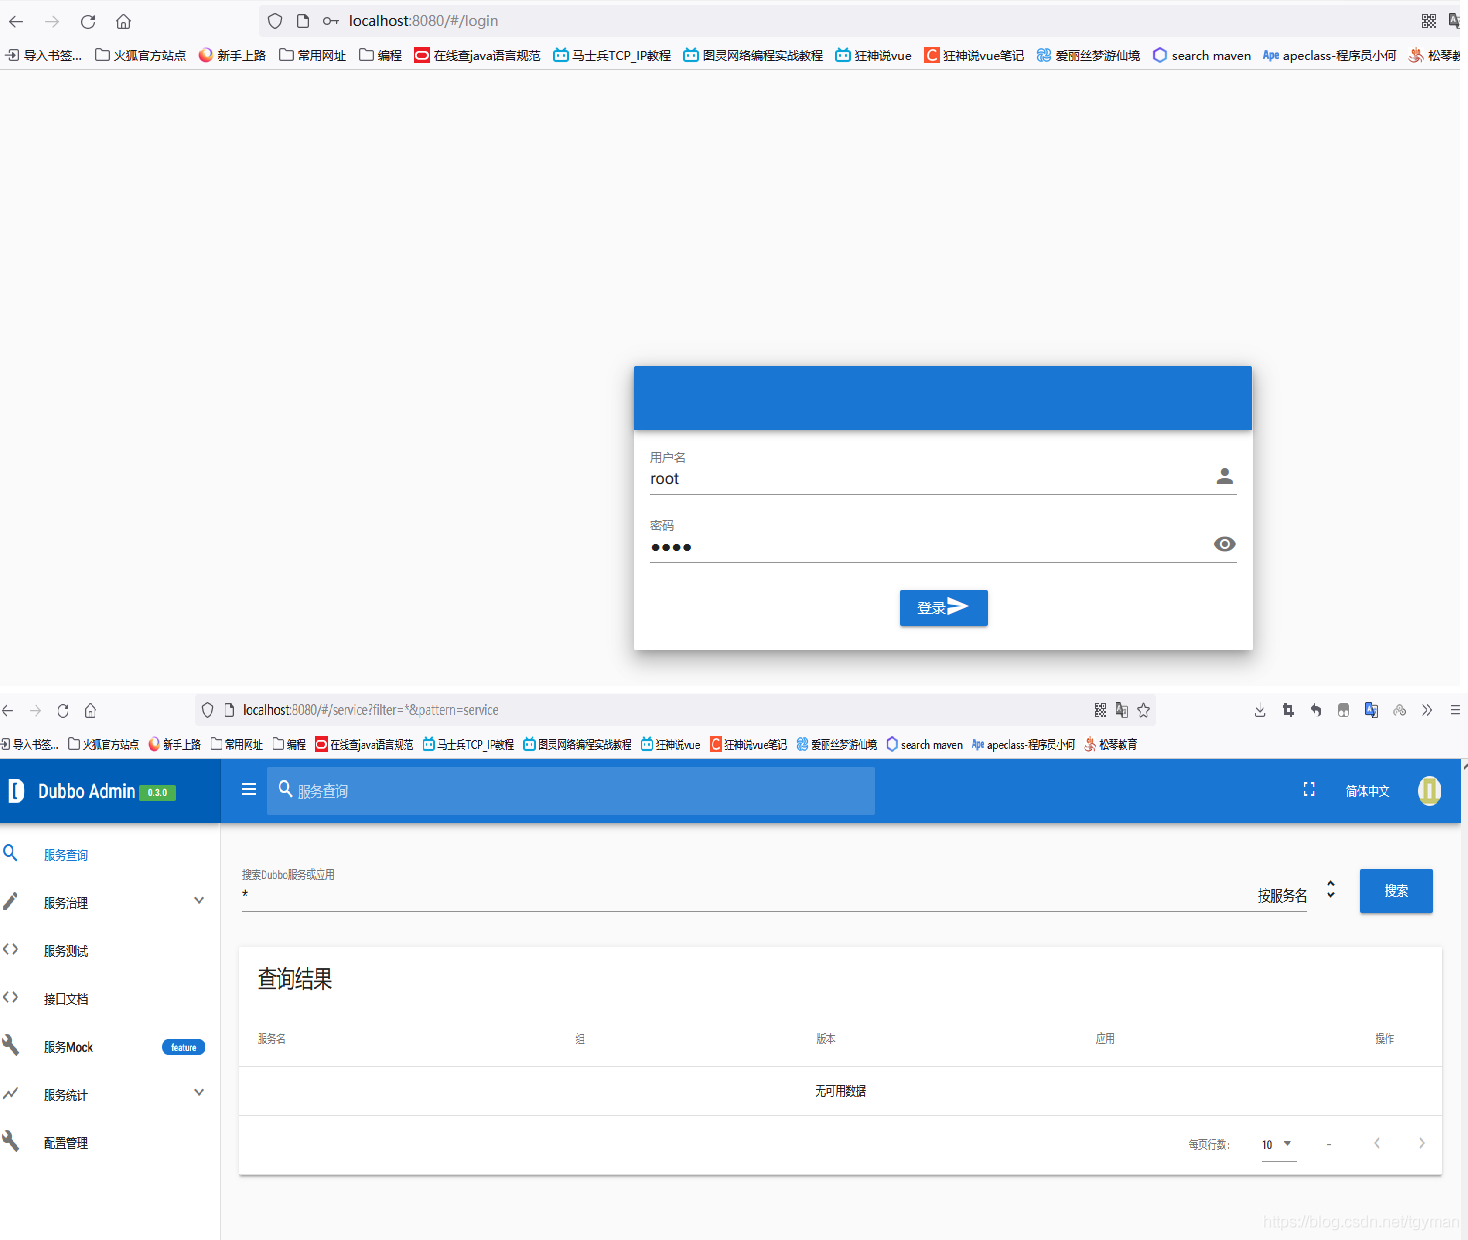Select 服务Mock in the sidebar

click(x=110, y=1047)
